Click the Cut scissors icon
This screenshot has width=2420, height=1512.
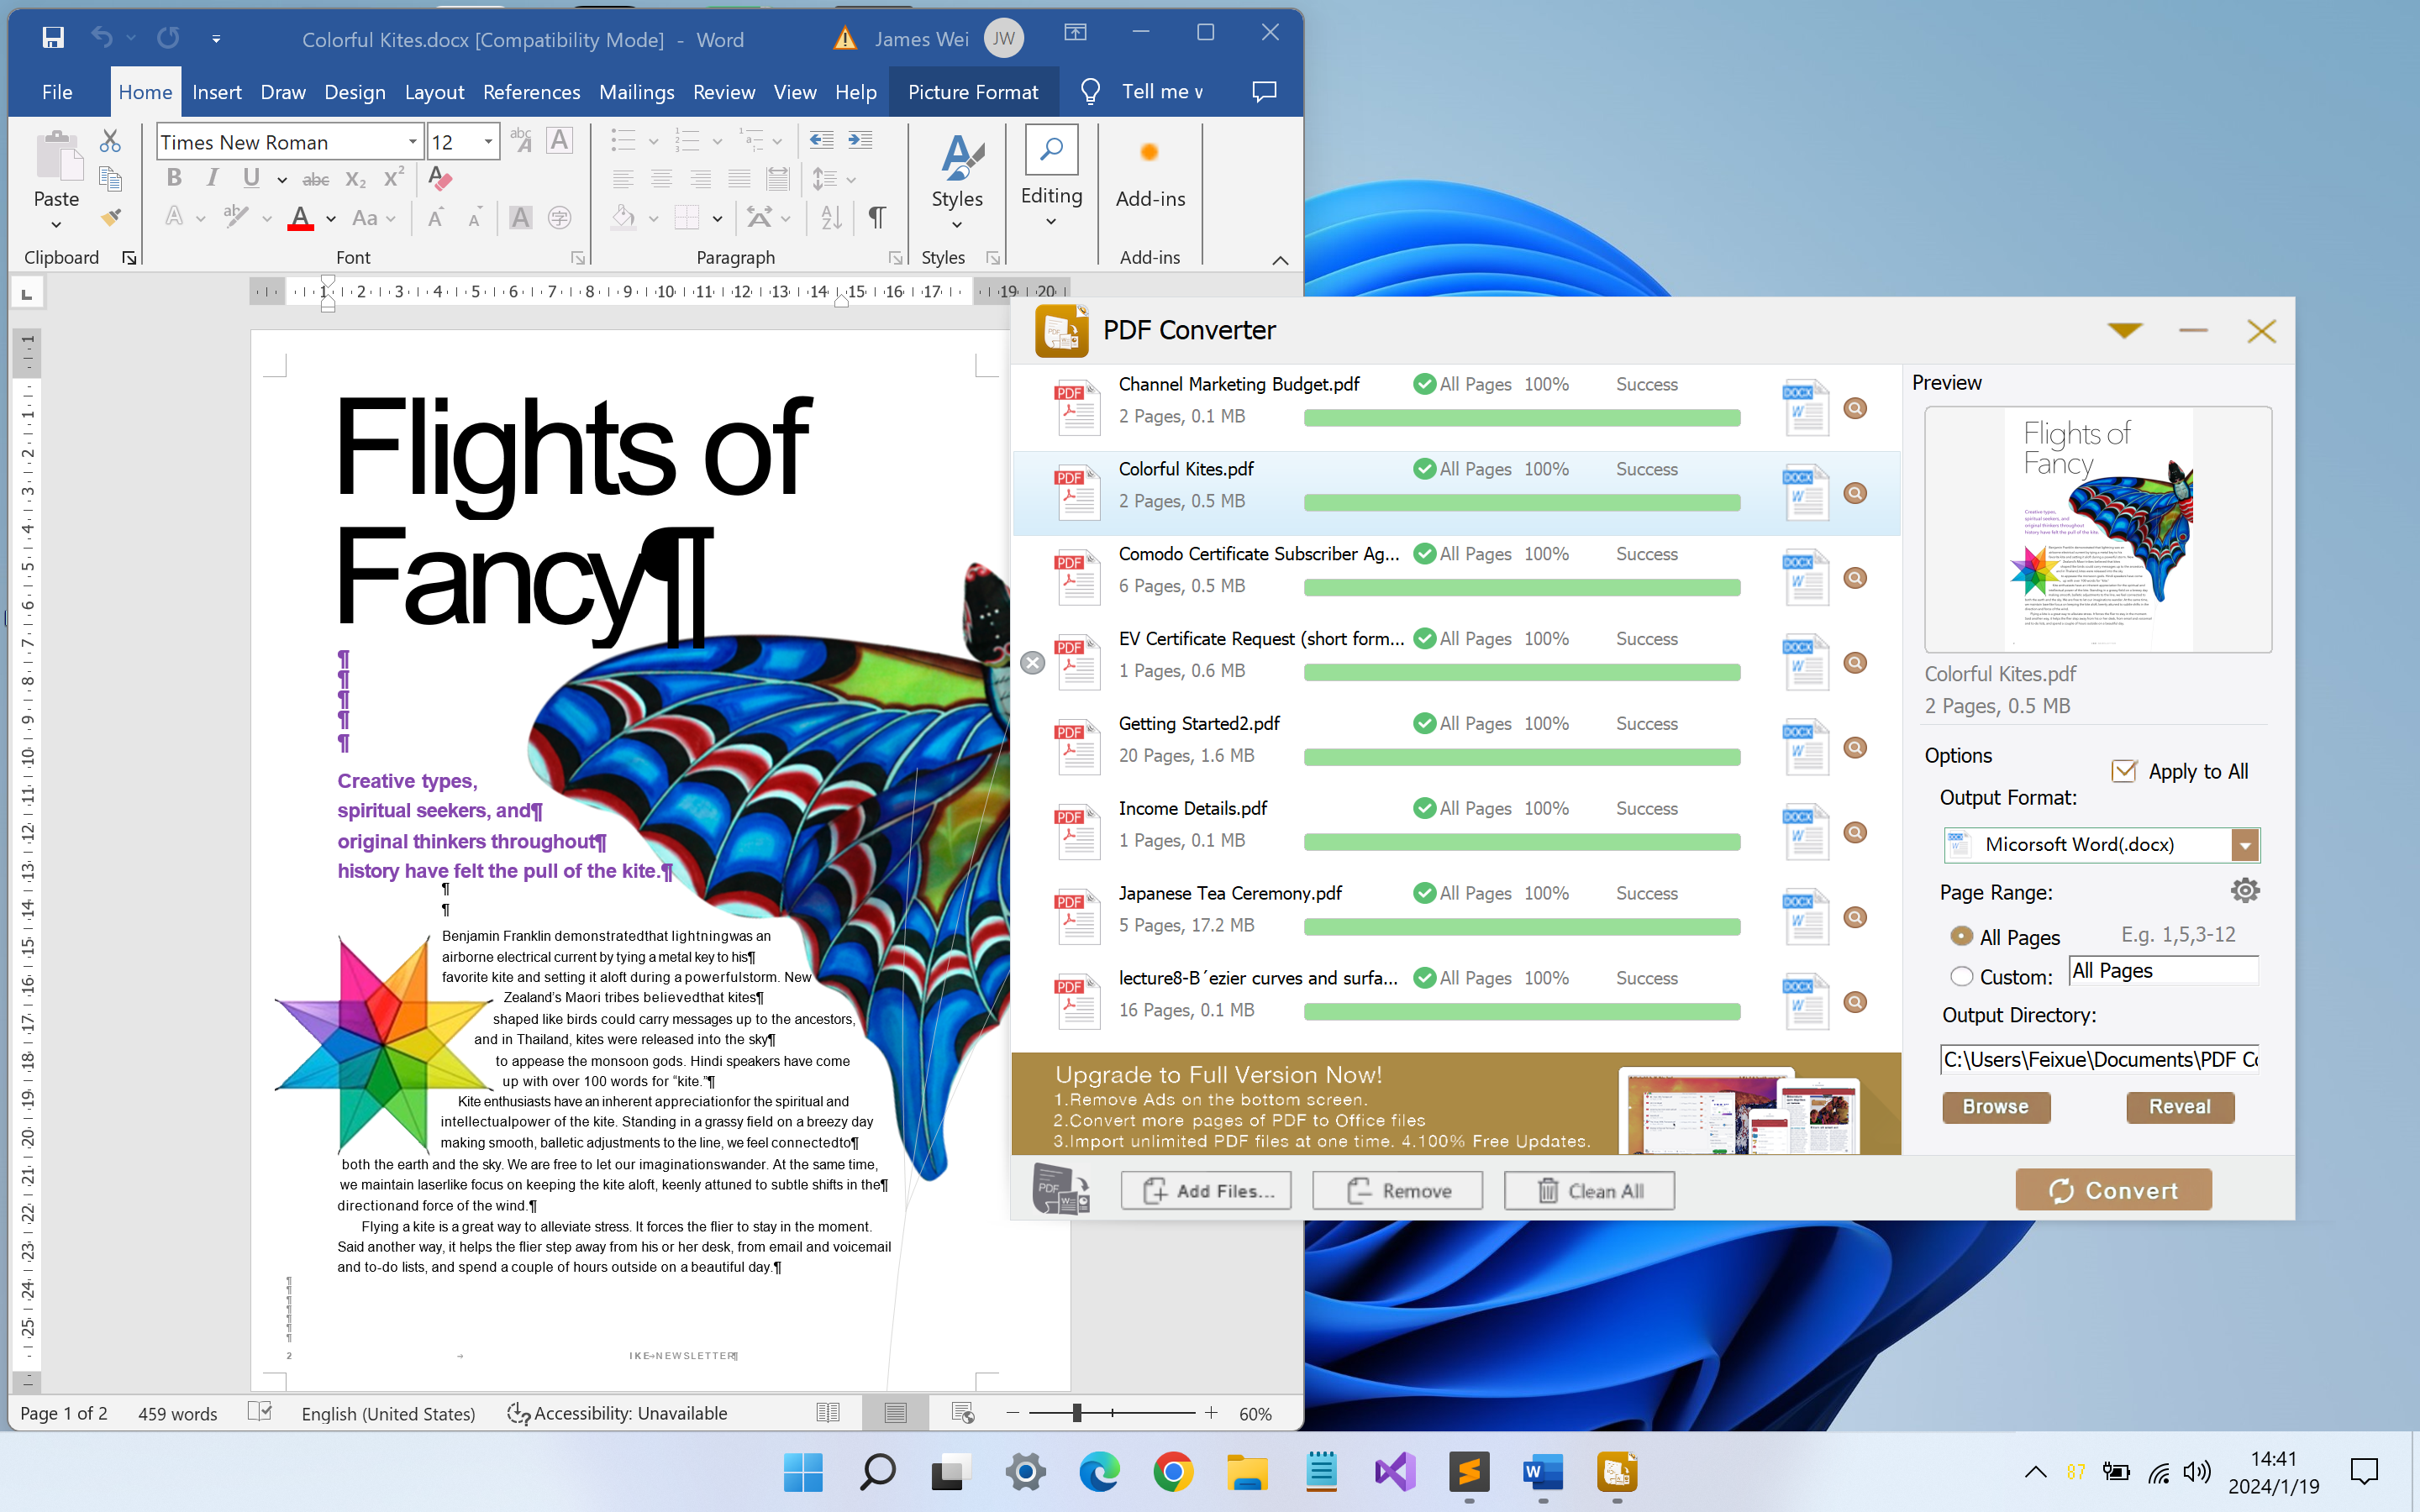(x=110, y=141)
